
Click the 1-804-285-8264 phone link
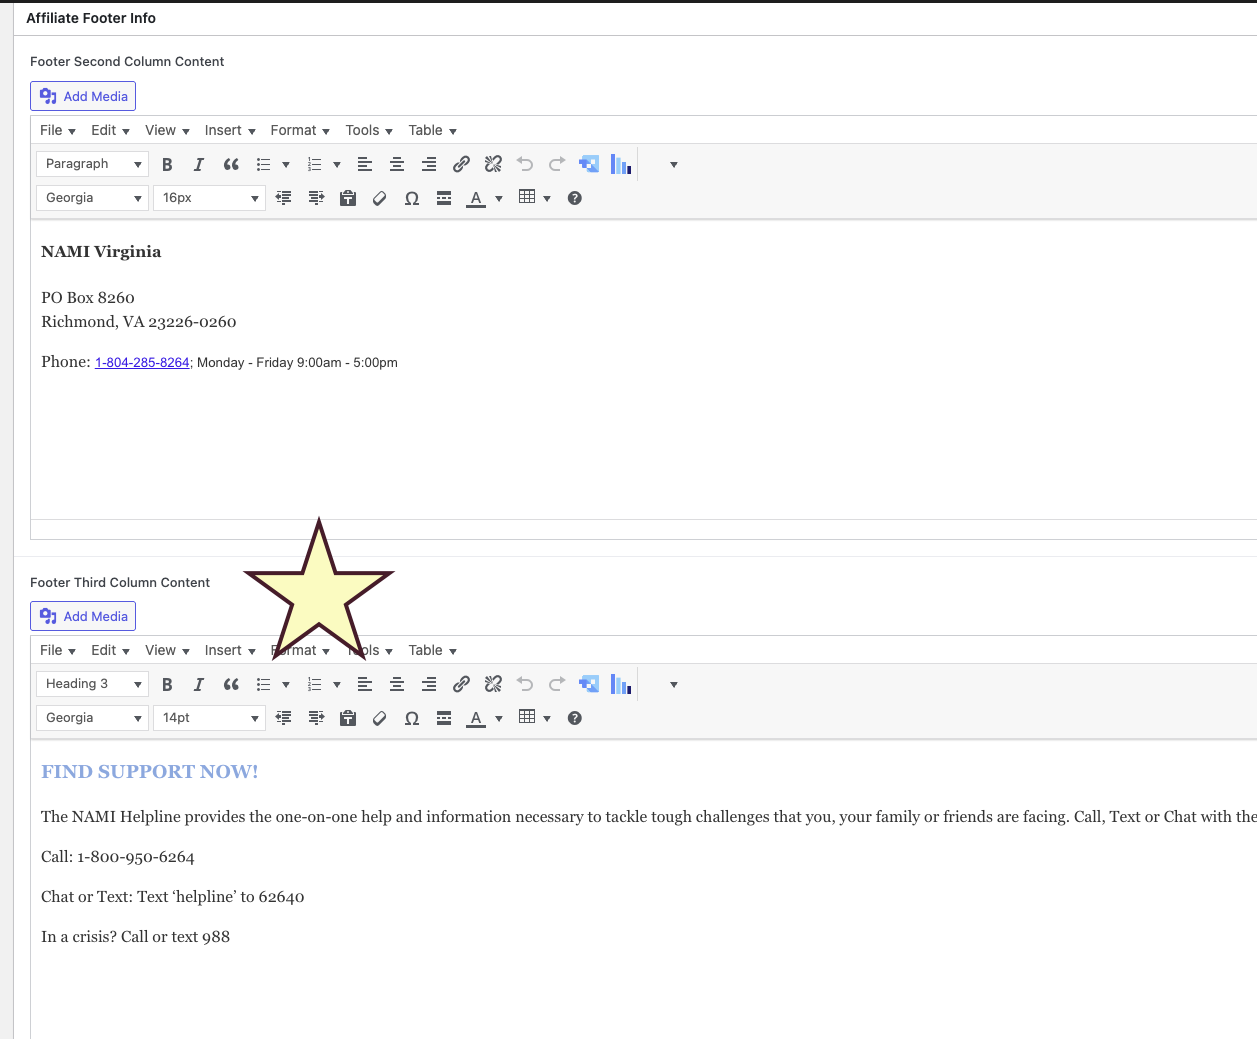142,363
